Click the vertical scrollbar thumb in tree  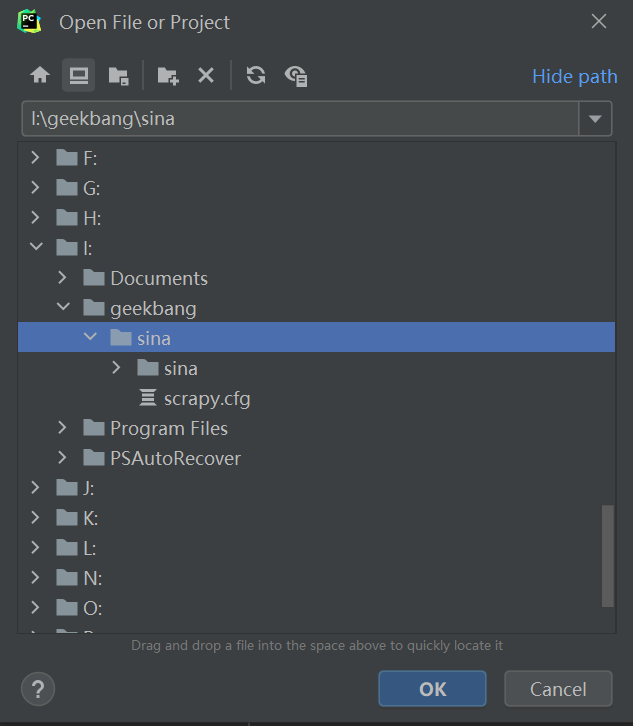click(x=607, y=555)
